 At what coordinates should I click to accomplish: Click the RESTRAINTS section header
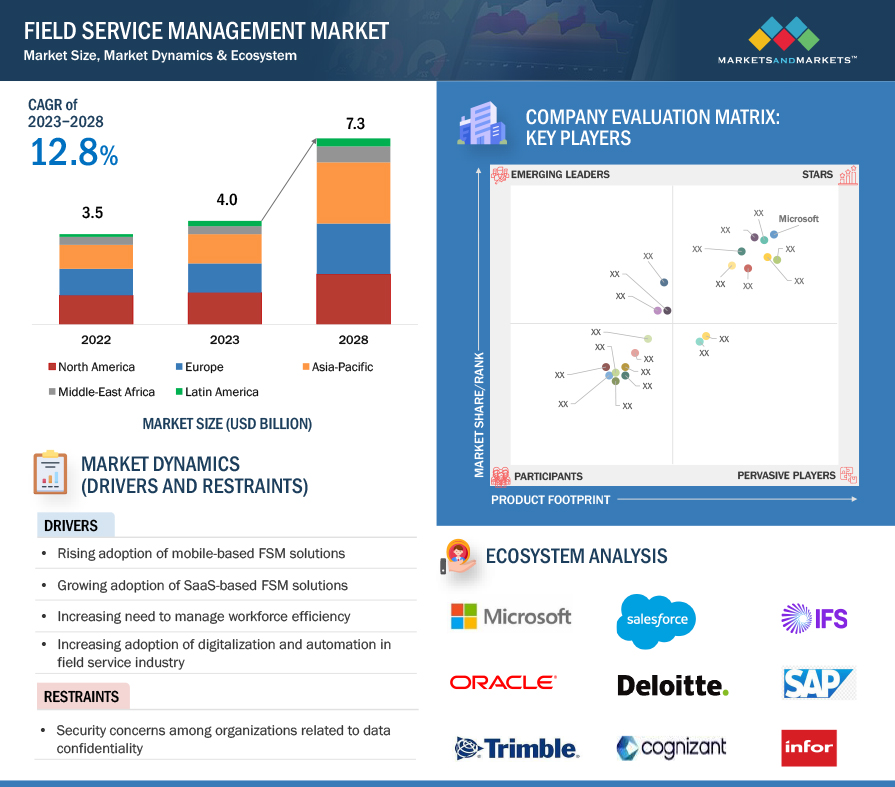click(81, 697)
